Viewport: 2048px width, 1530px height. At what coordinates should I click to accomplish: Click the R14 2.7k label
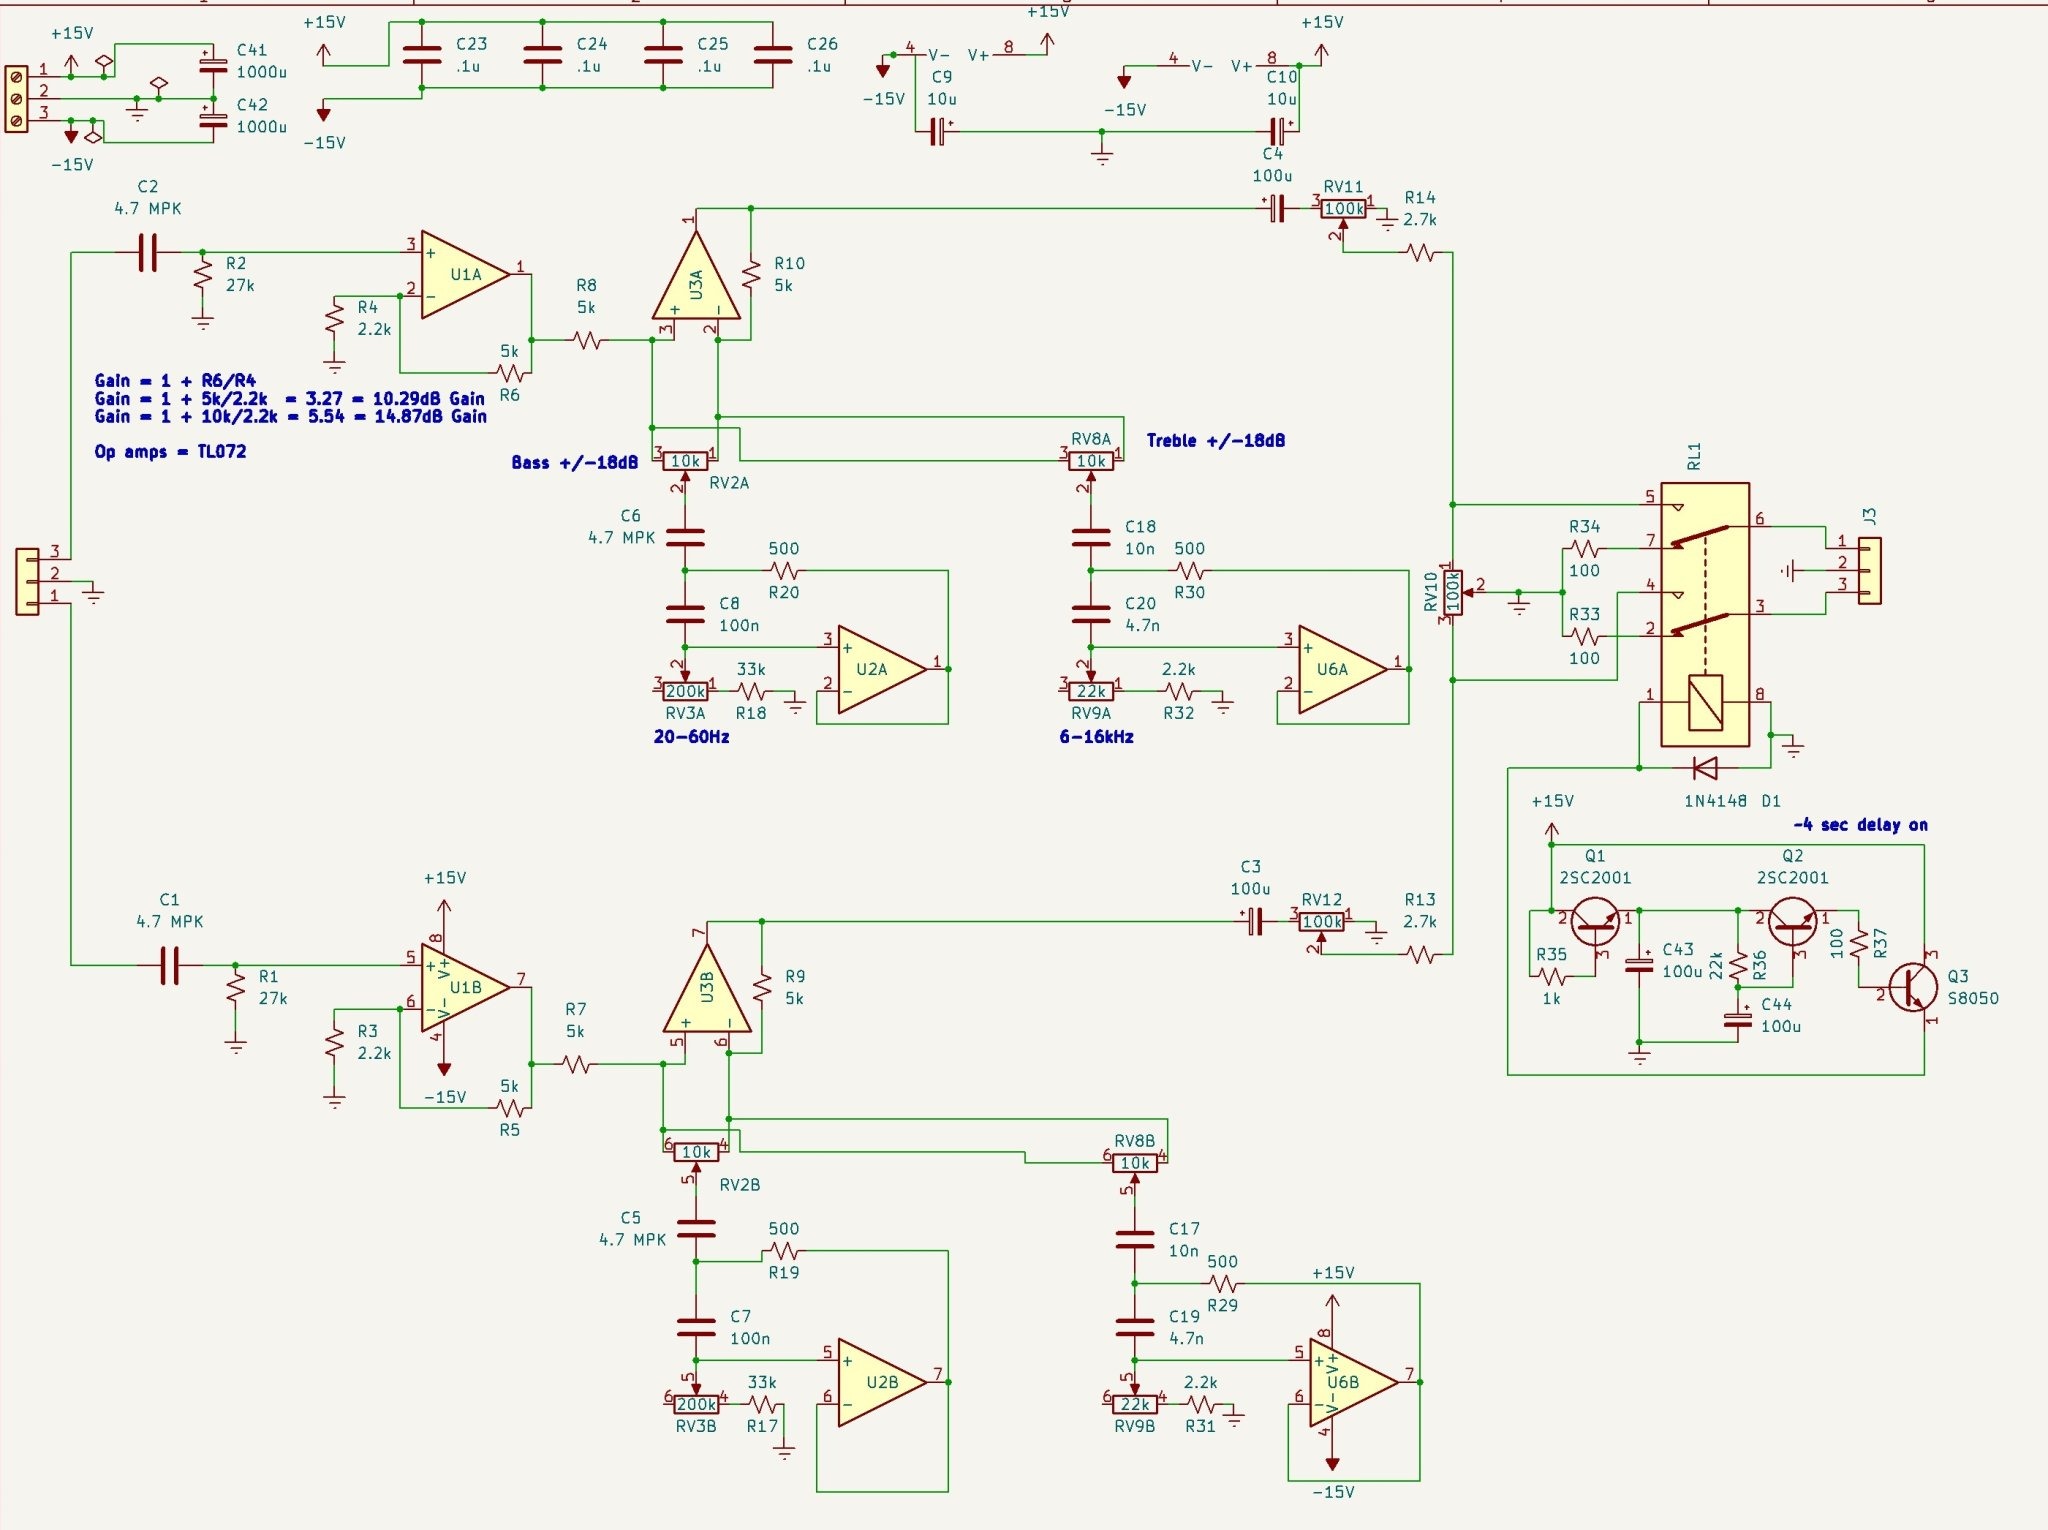(1420, 208)
